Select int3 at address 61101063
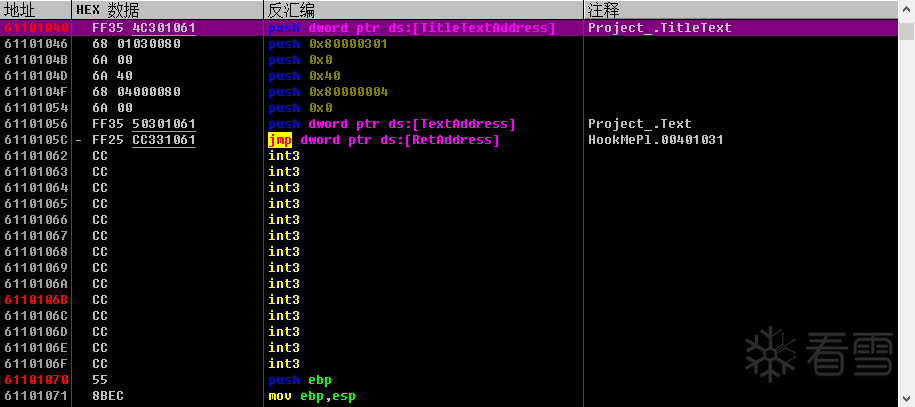 (284, 172)
